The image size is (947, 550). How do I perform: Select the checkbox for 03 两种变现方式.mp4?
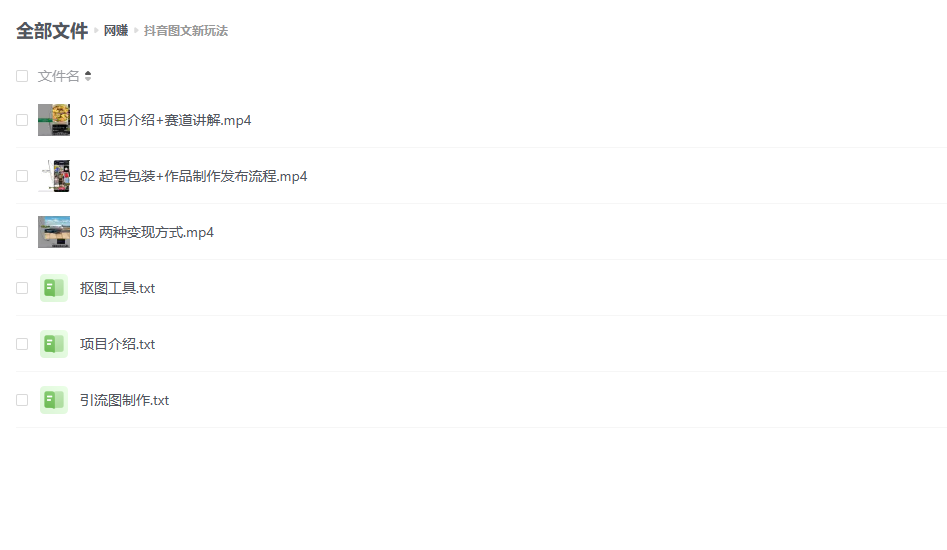point(22,232)
